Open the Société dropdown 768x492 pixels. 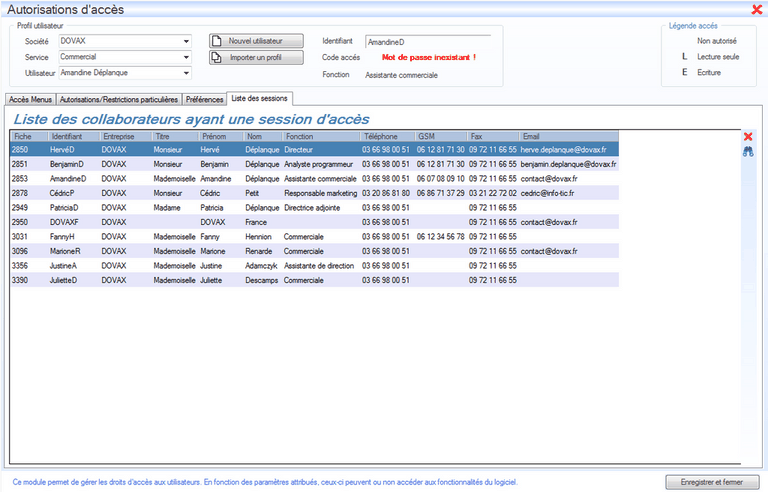(x=186, y=41)
